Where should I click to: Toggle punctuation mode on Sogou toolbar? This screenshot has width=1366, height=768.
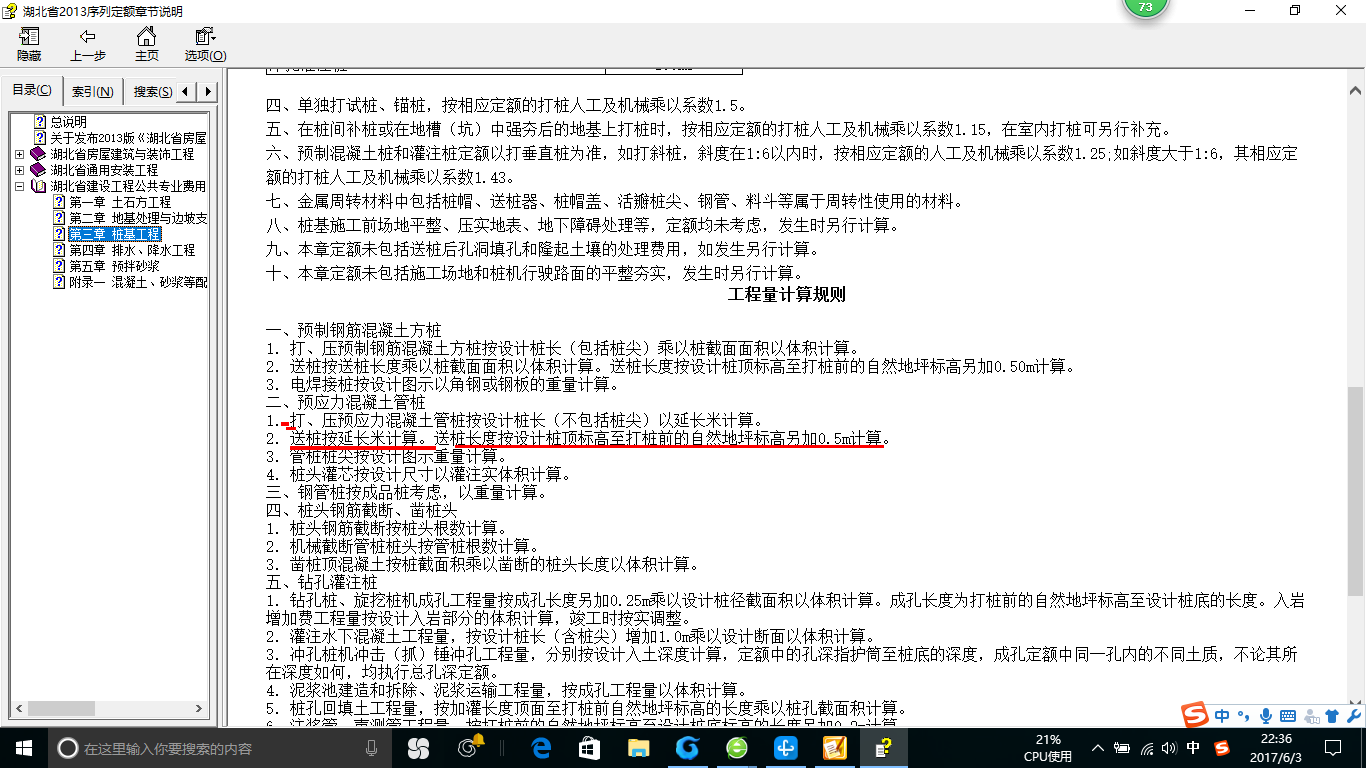pyautogui.click(x=1245, y=716)
